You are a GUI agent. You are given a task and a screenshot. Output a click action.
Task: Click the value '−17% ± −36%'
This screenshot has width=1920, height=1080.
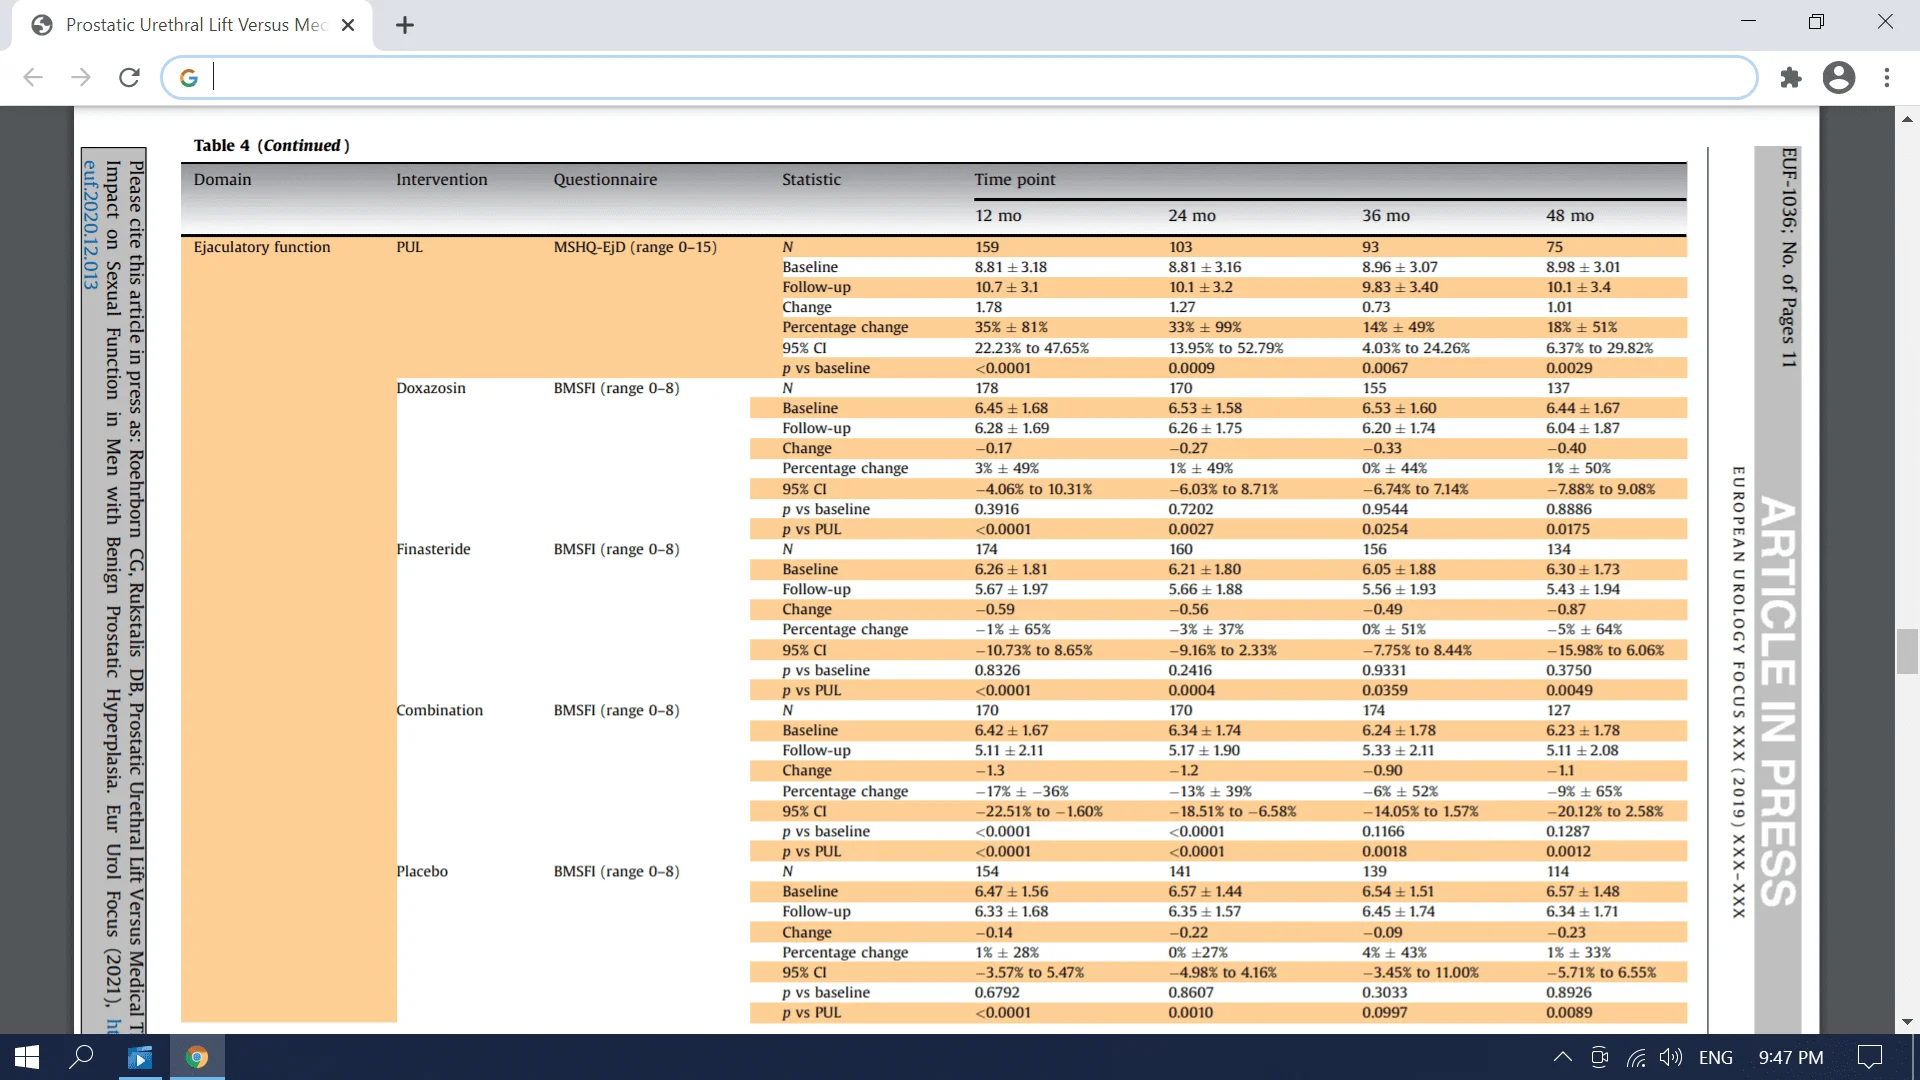(x=1021, y=791)
